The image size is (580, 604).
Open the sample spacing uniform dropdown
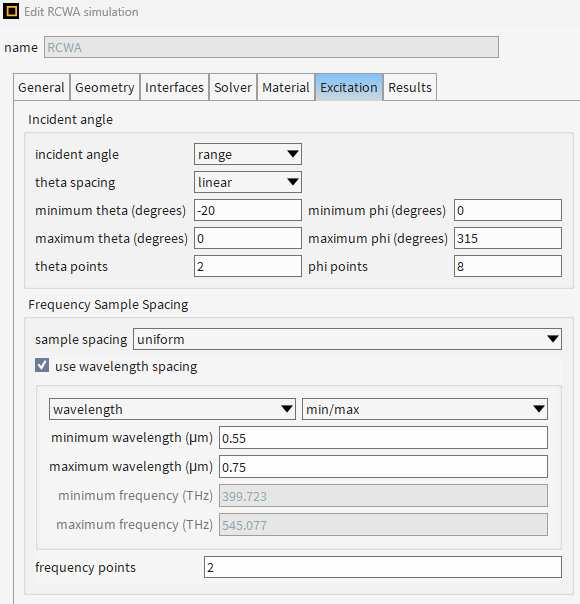(x=347, y=339)
